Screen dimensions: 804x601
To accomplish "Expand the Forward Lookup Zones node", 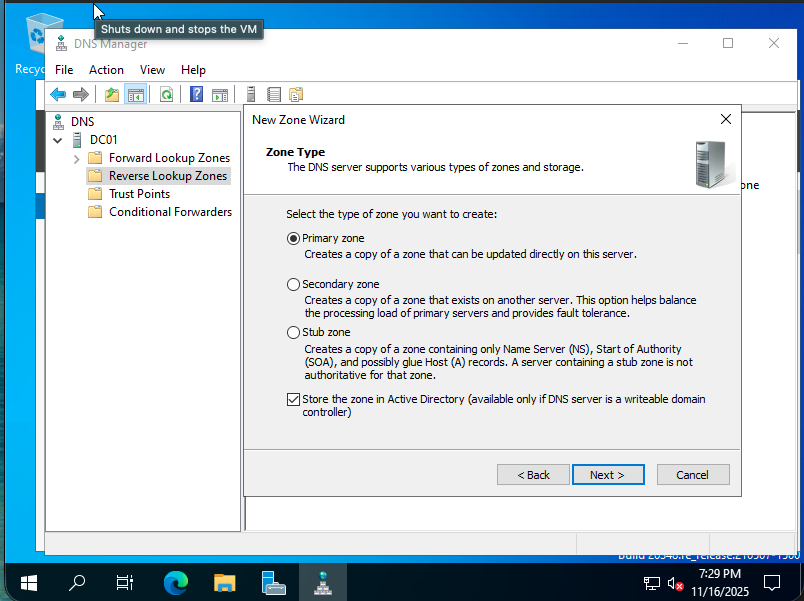I will coord(77,158).
